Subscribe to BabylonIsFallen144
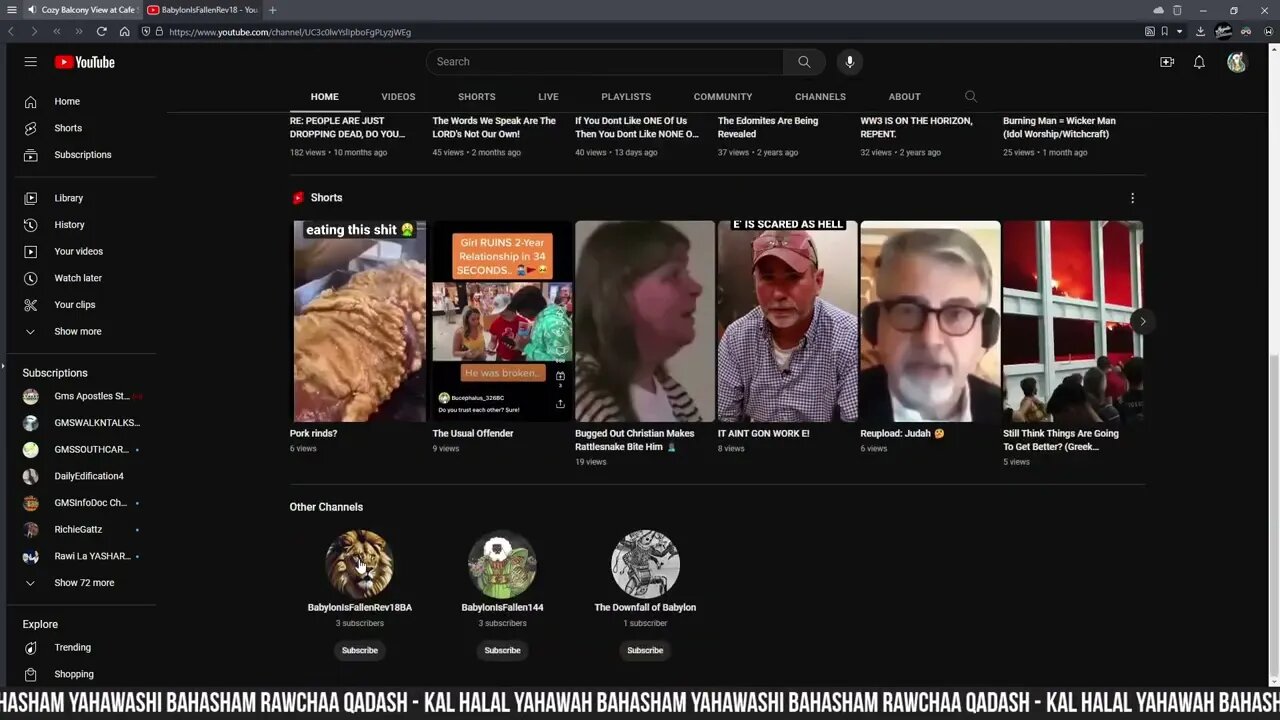 (x=502, y=650)
